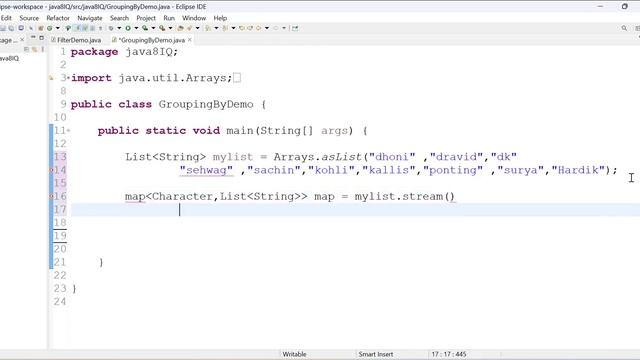
Task: Click the asList method call
Action: tap(341, 157)
